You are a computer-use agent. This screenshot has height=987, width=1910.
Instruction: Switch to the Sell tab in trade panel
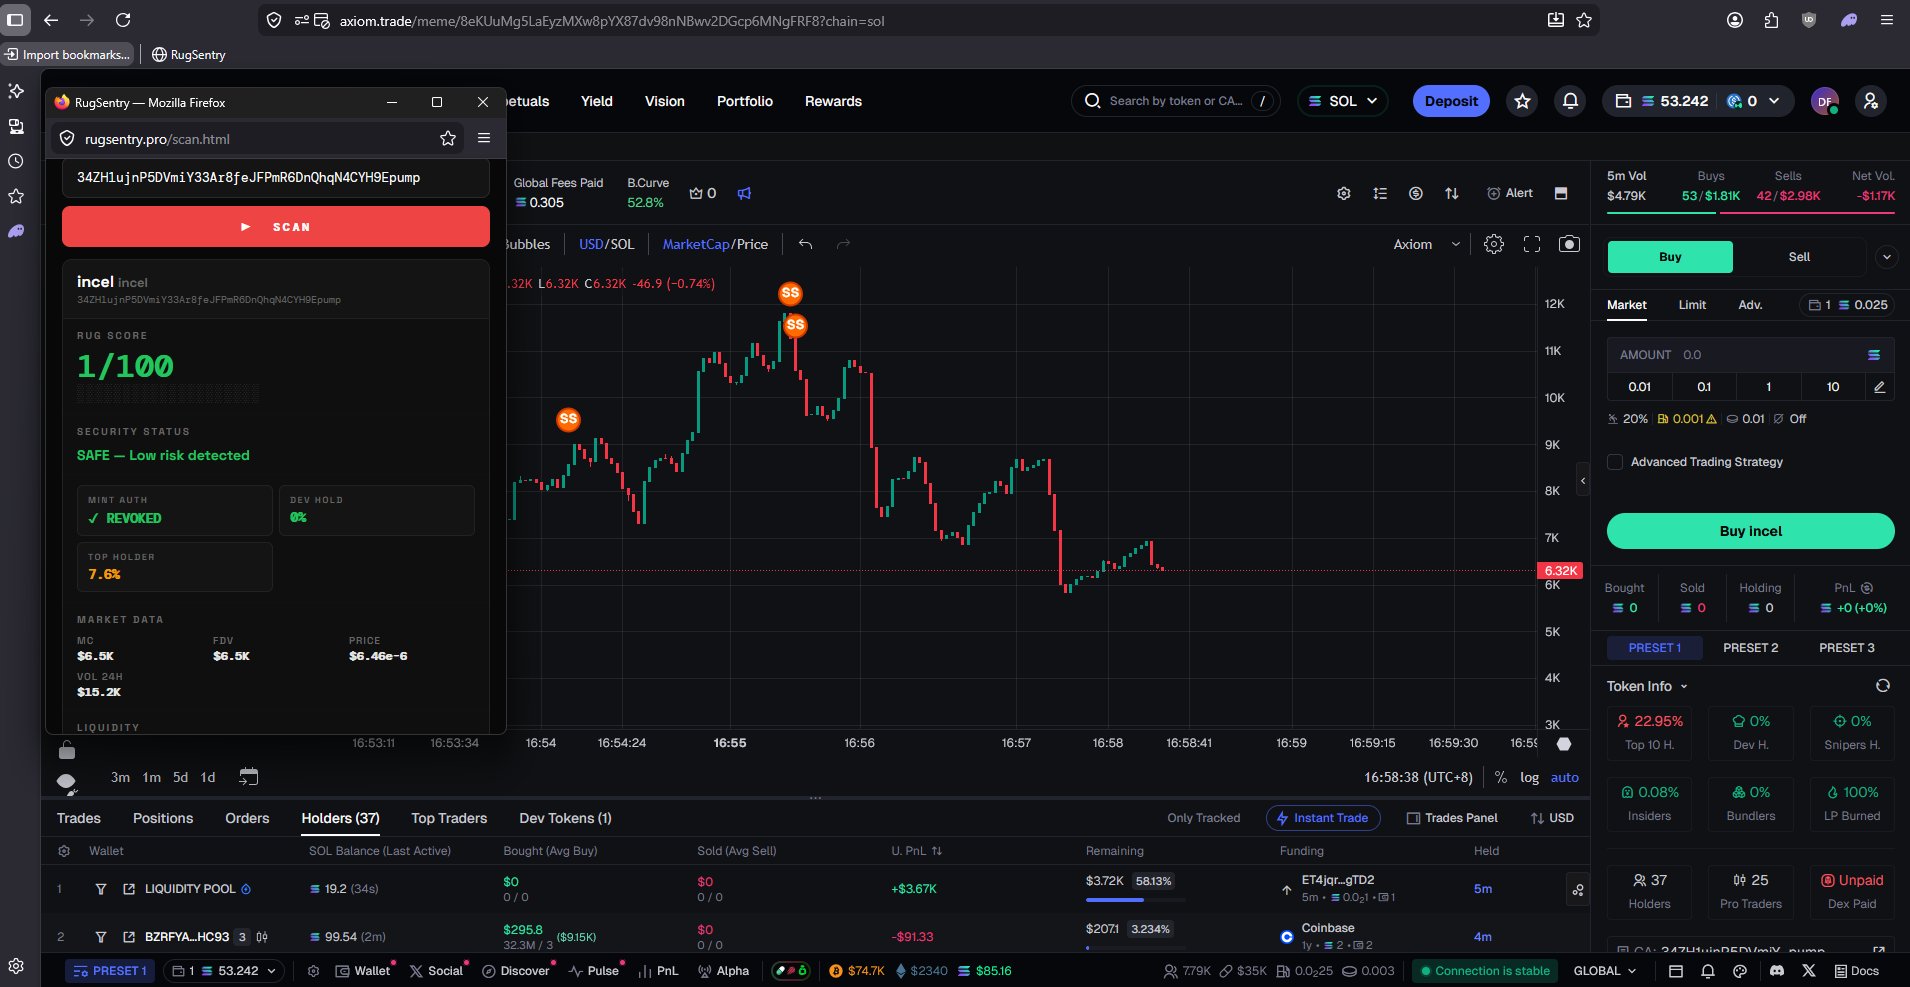coord(1799,257)
